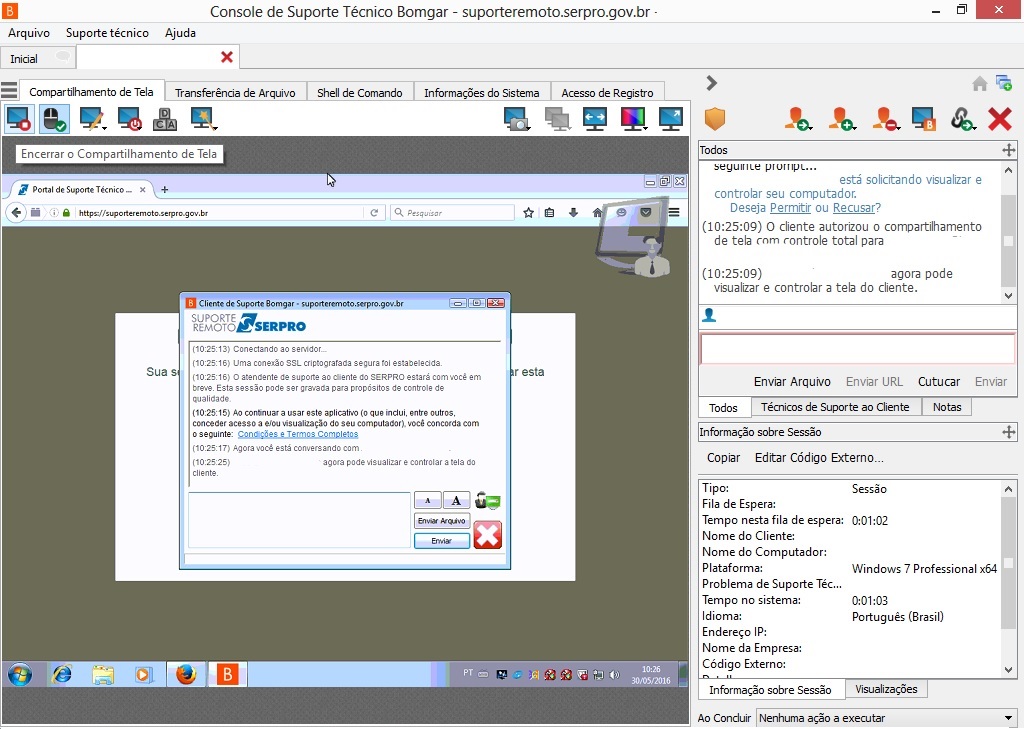Switch to full screen with the expand monitor icon
This screenshot has width=1024, height=729.
pos(671,119)
